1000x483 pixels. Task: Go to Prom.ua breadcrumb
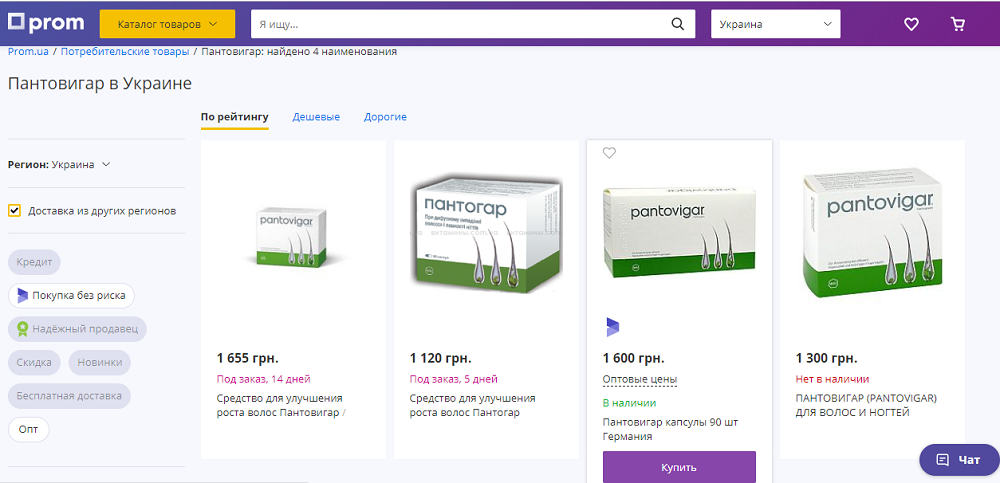coord(29,52)
